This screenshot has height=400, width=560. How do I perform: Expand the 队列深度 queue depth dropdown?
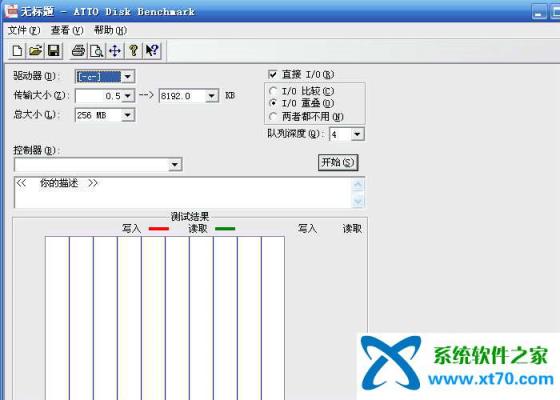357,134
